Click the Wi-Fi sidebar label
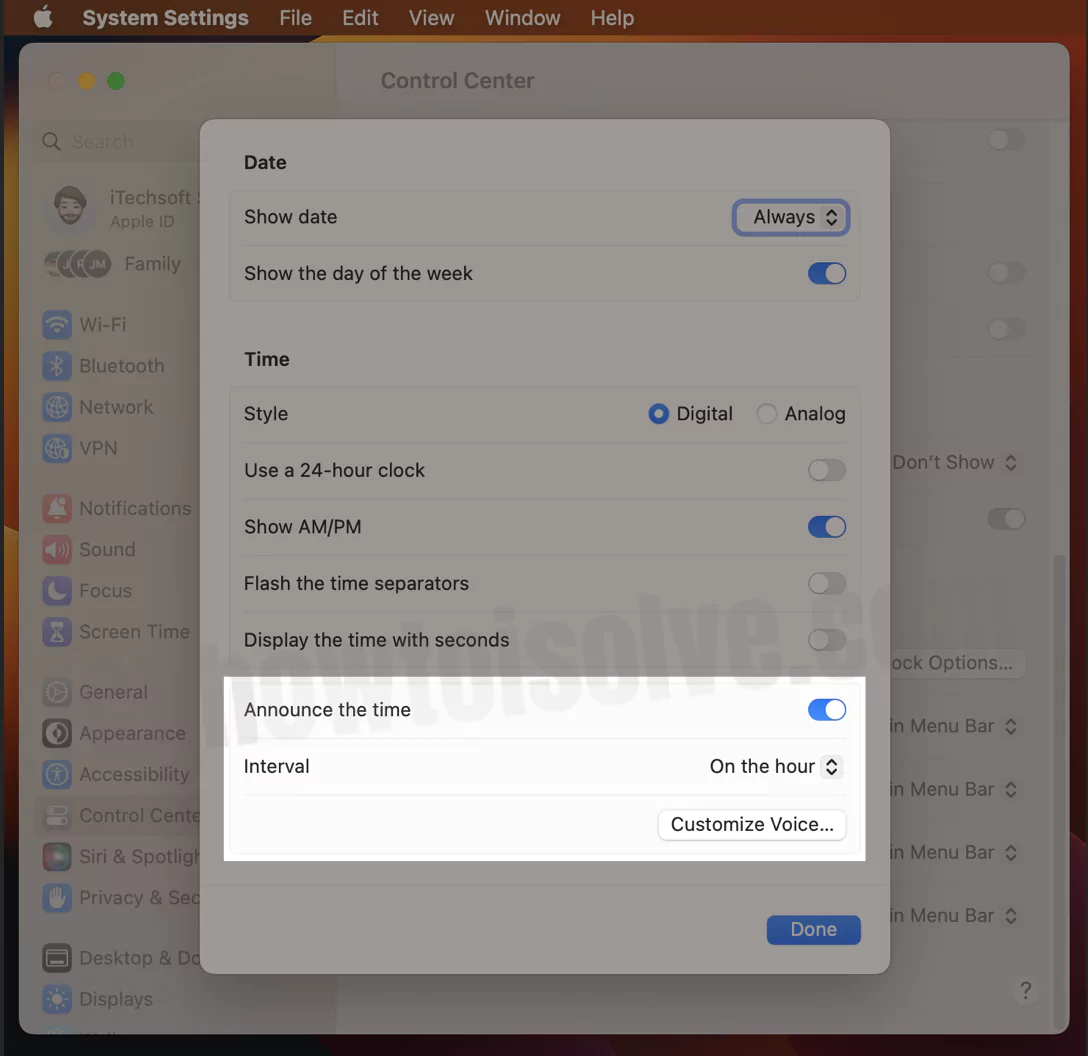 [x=103, y=325]
